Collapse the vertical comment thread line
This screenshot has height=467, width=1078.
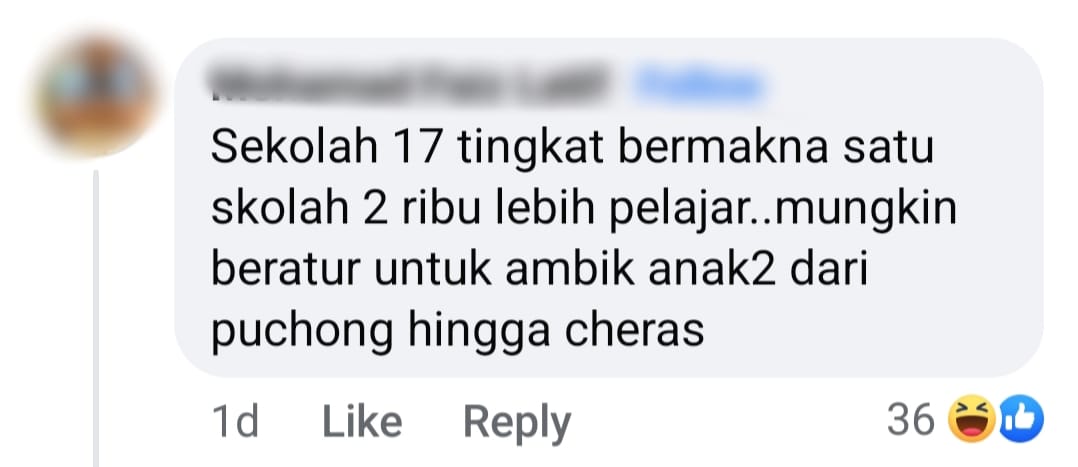[96, 318]
